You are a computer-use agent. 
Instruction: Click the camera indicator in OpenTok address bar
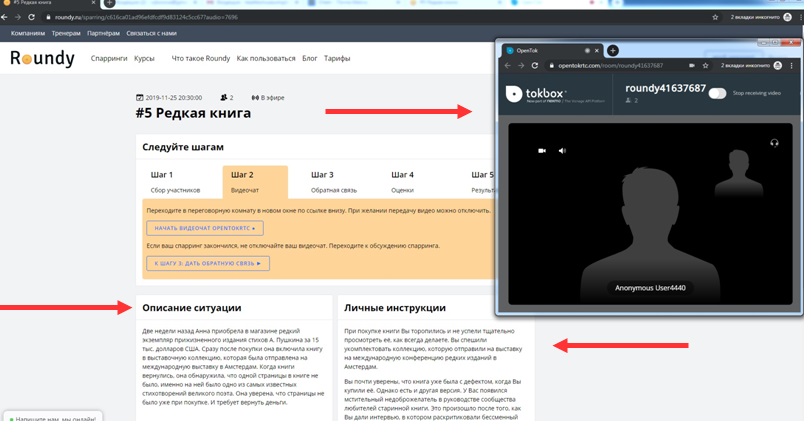click(692, 66)
